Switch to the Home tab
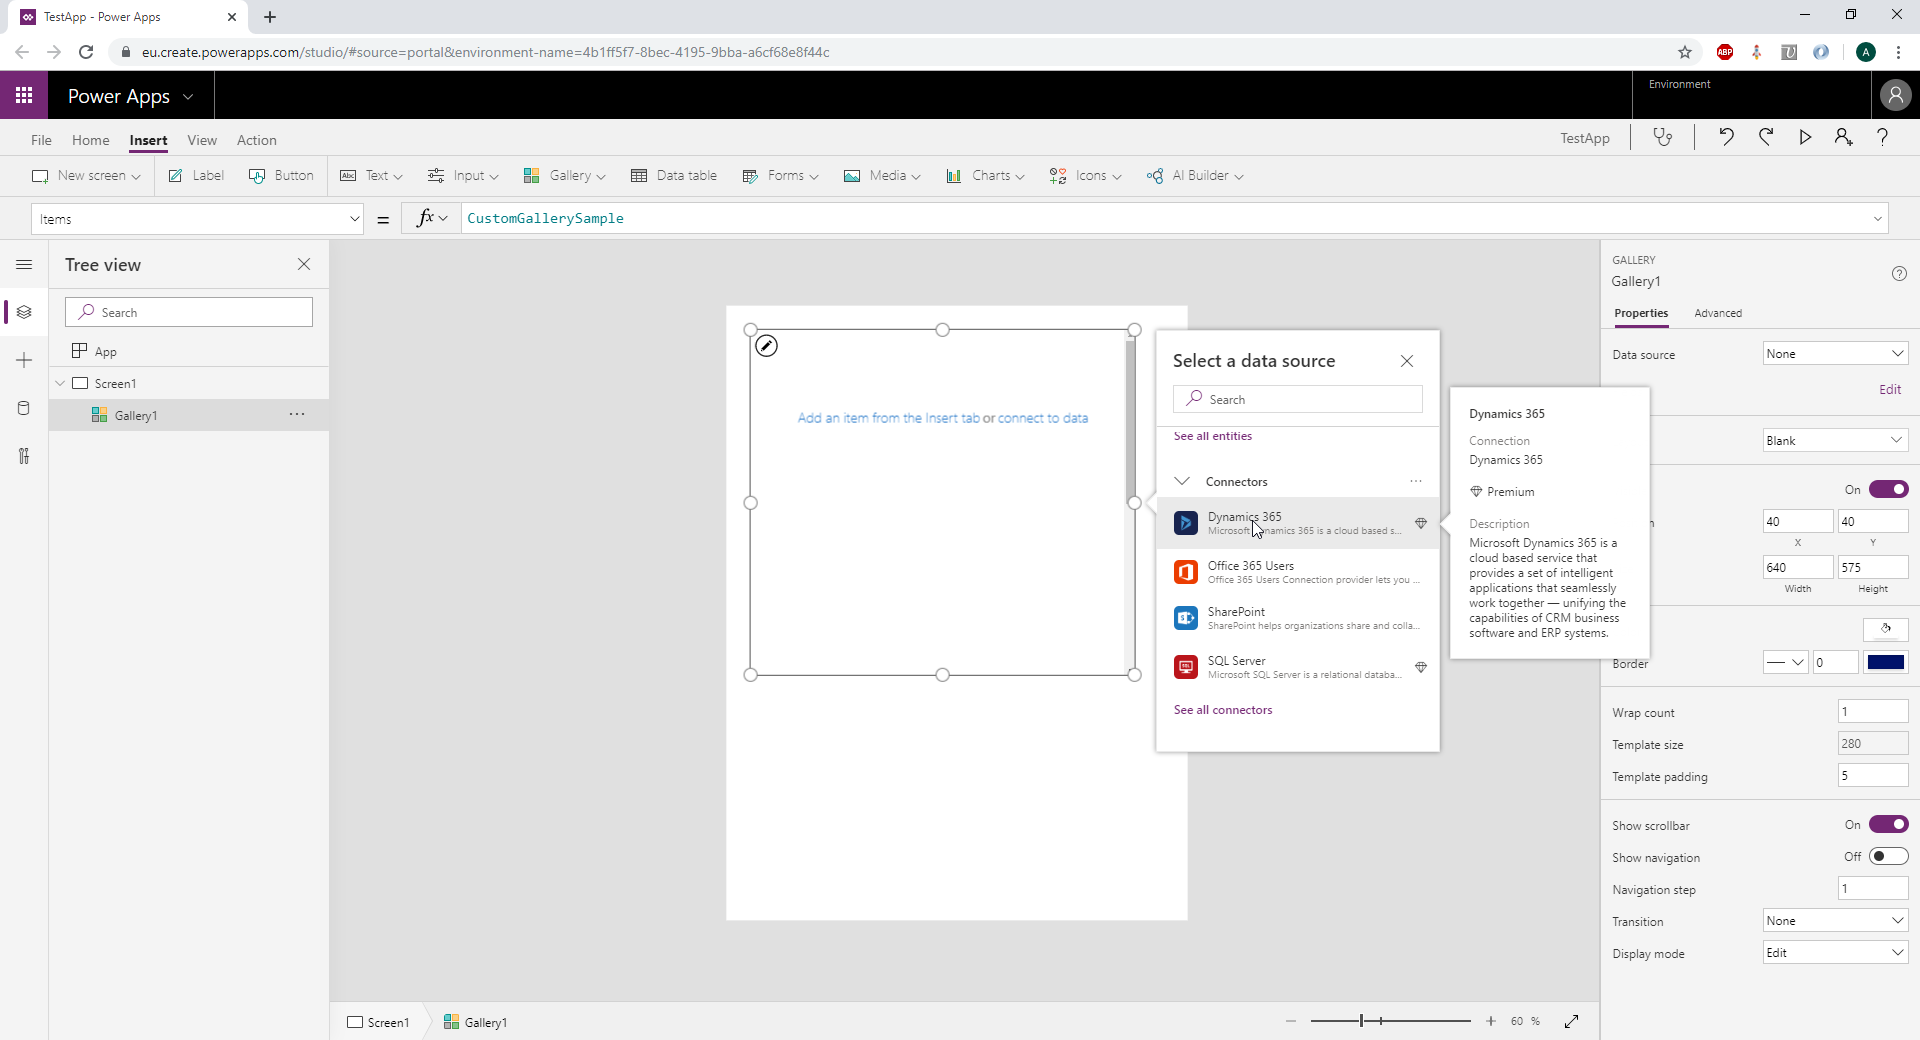This screenshot has width=1920, height=1040. coord(90,140)
